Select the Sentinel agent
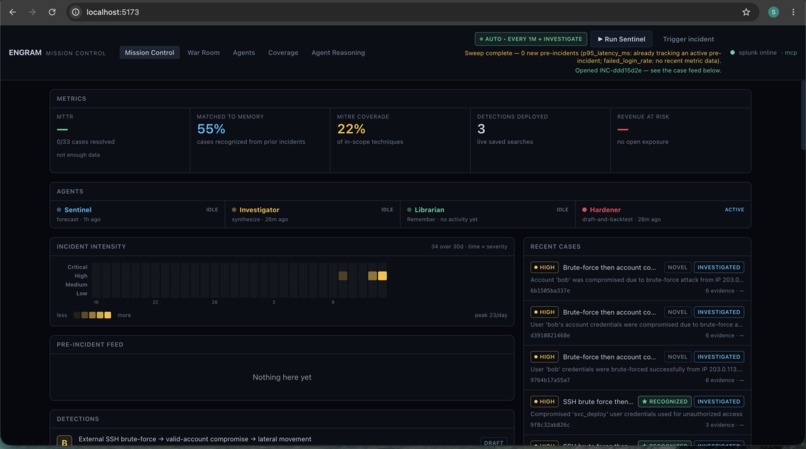 pyautogui.click(x=137, y=214)
